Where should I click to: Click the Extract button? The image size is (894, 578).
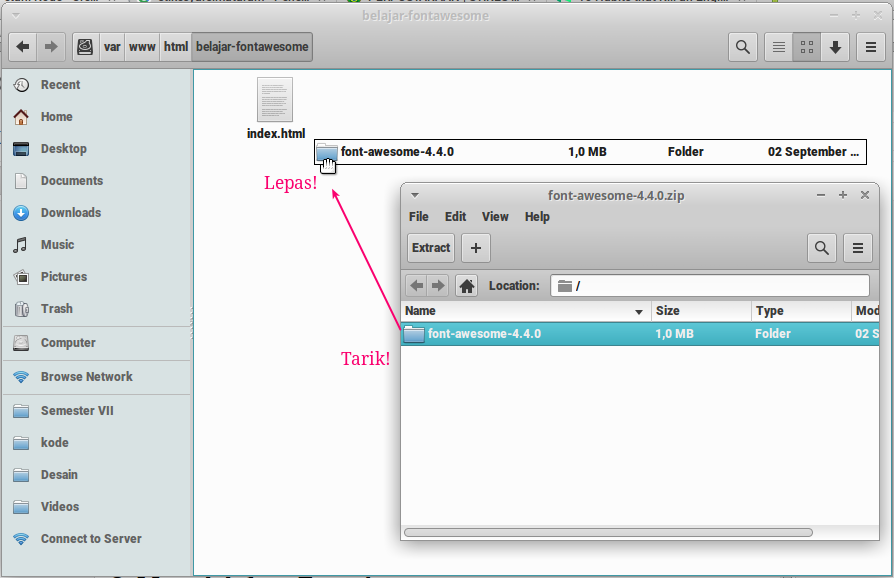tap(431, 248)
